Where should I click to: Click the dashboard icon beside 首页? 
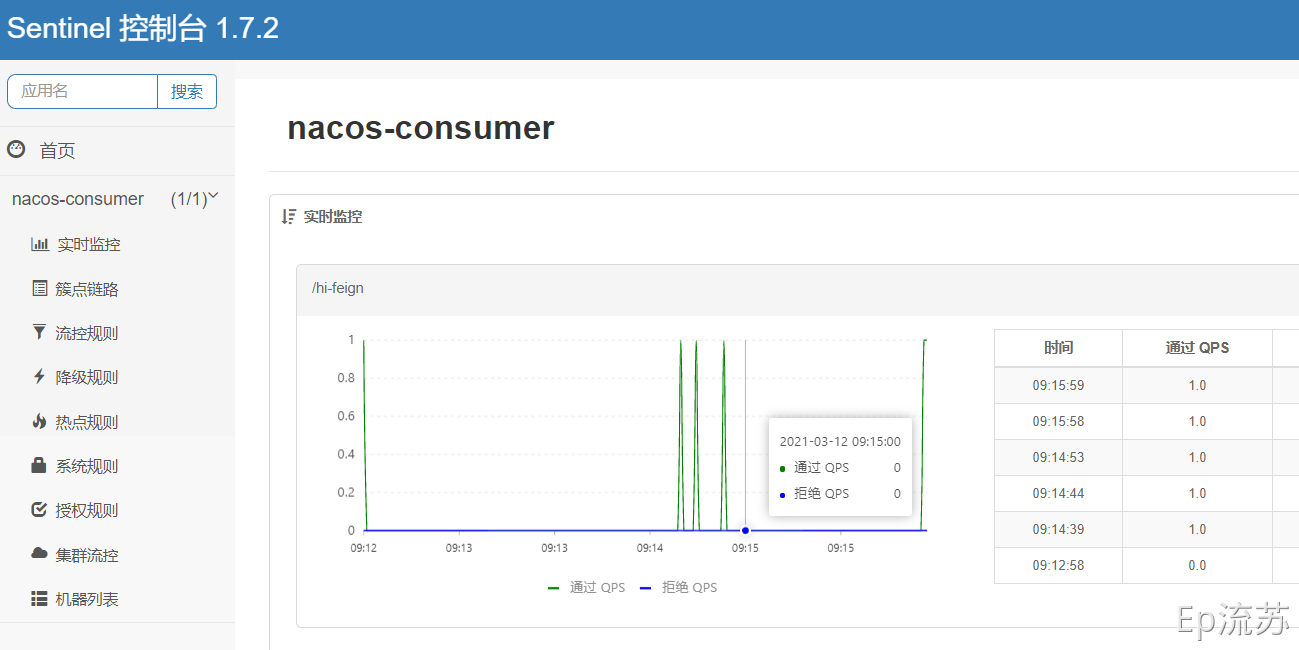pyautogui.click(x=16, y=149)
